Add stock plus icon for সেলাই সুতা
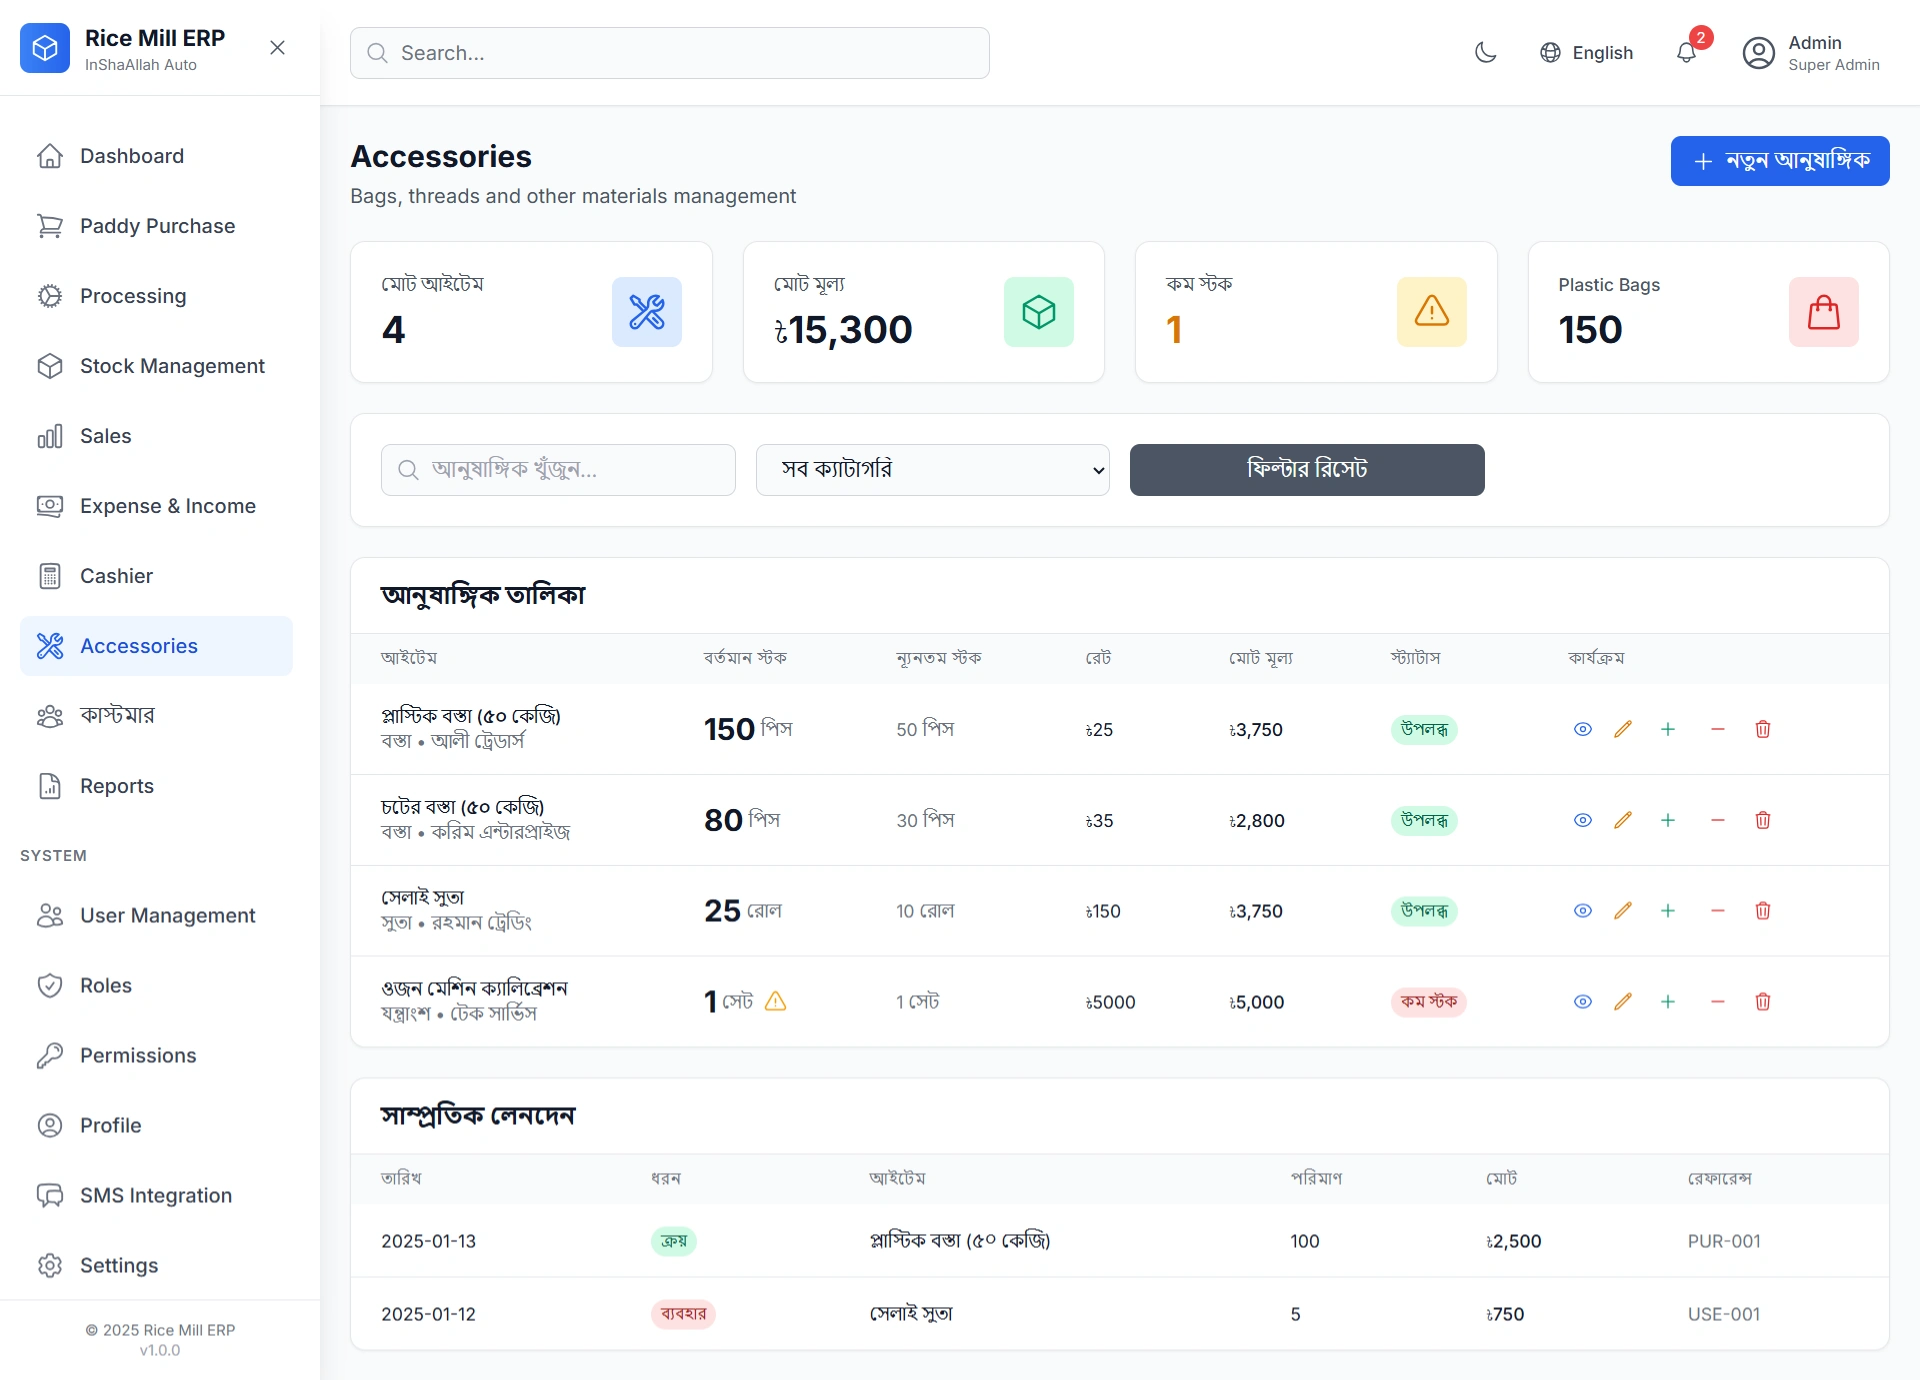 coord(1668,911)
